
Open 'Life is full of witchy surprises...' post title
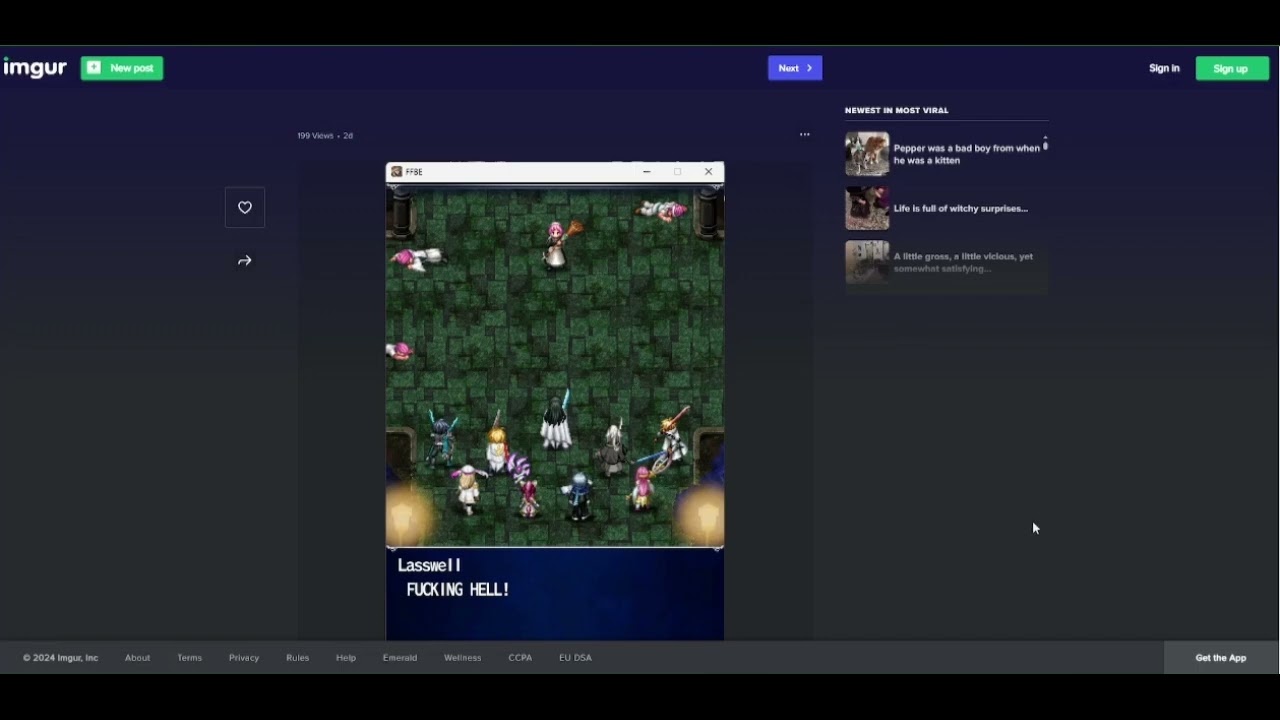[x=961, y=208]
